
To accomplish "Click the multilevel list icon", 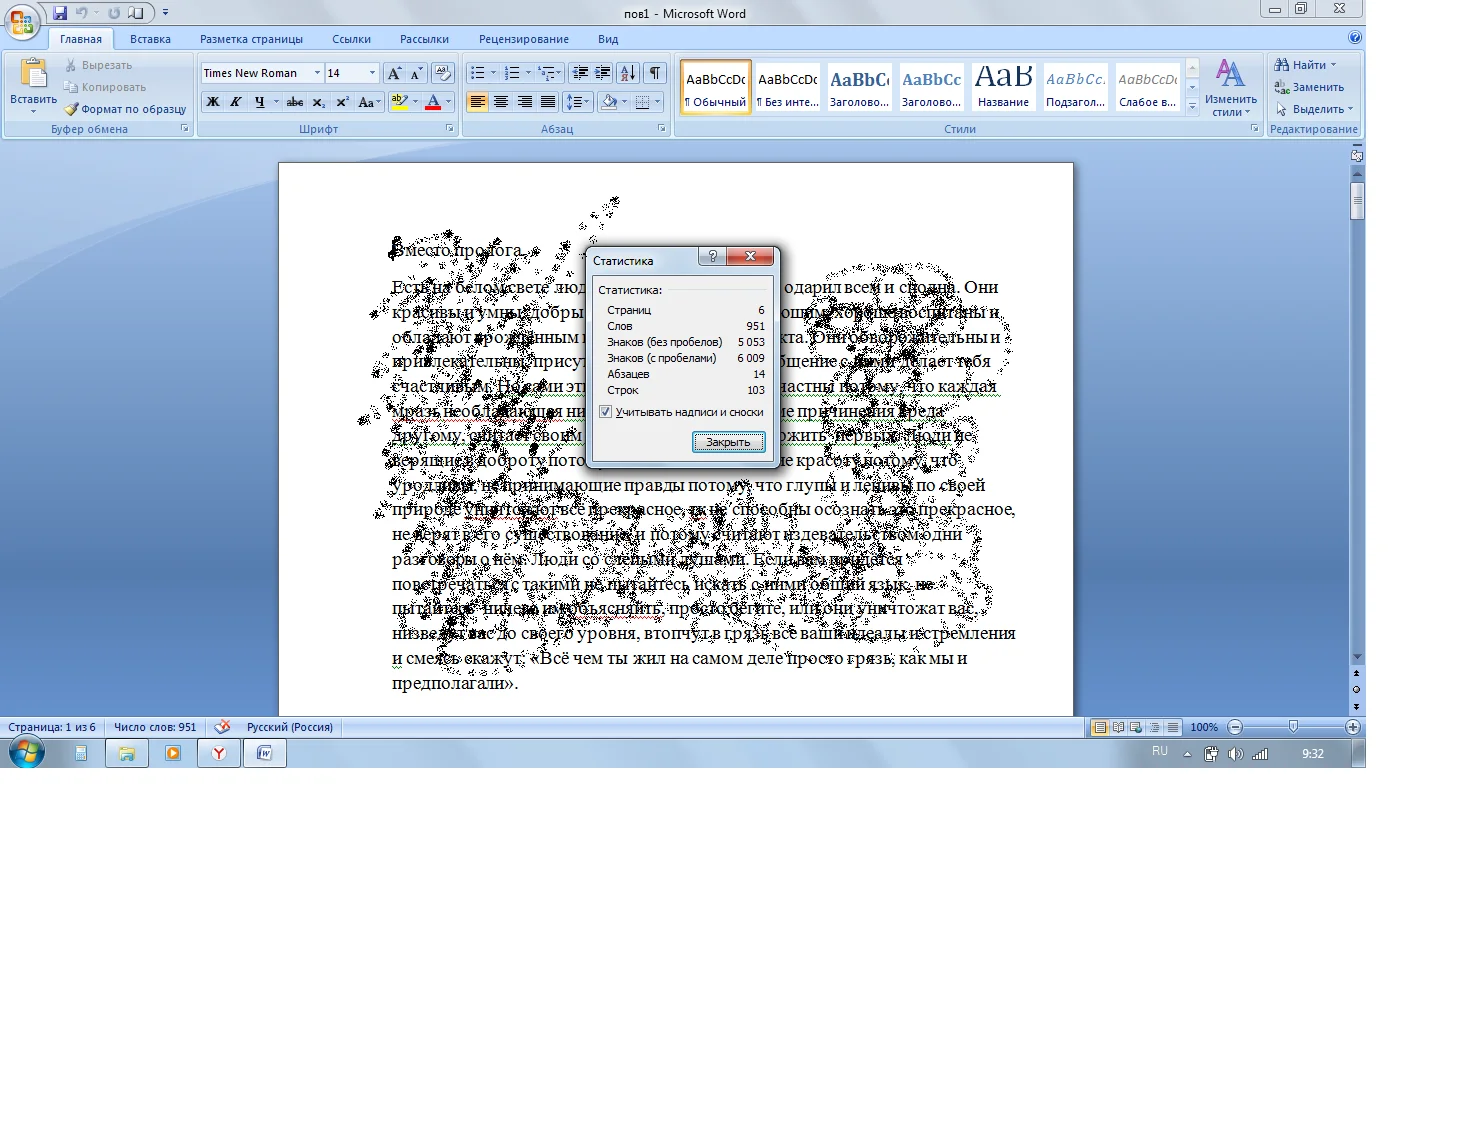I will 546,73.
